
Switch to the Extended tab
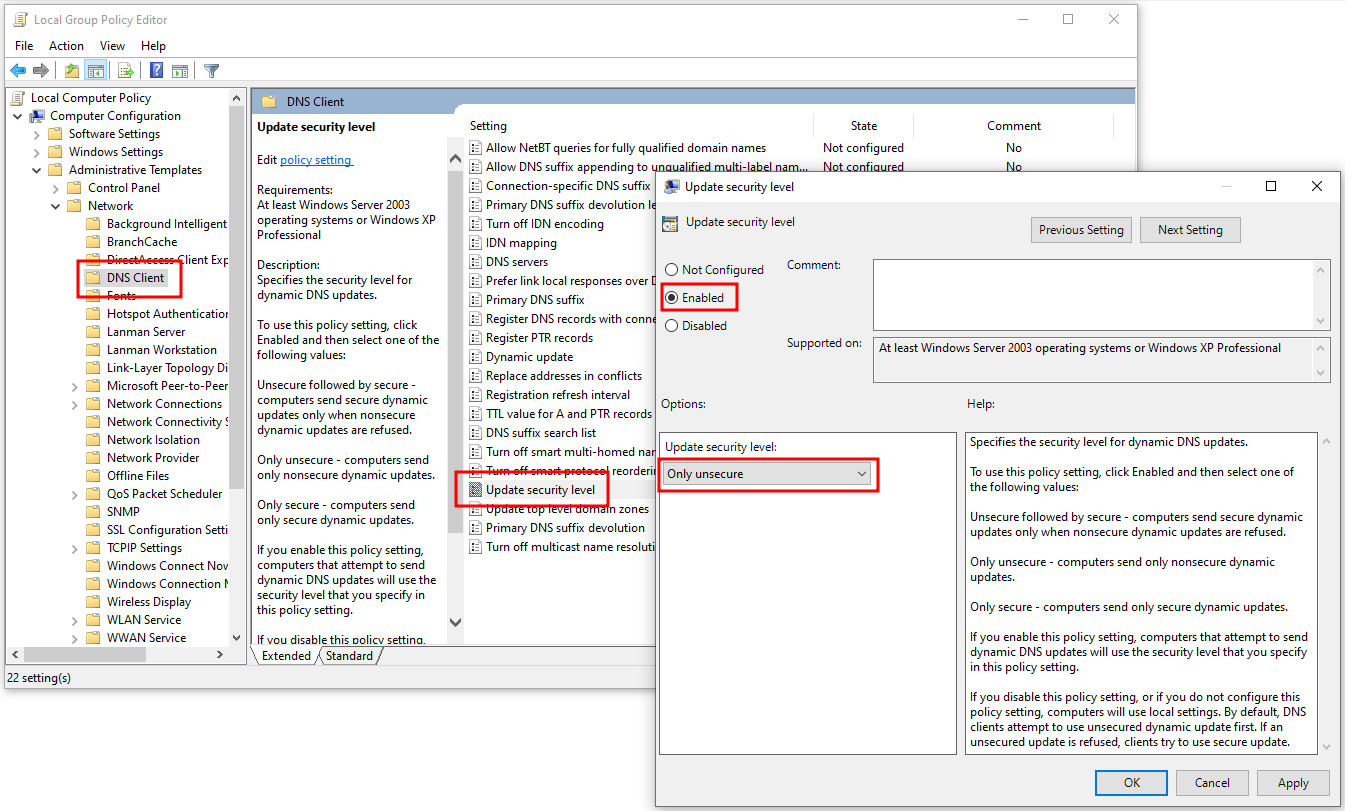click(x=286, y=656)
